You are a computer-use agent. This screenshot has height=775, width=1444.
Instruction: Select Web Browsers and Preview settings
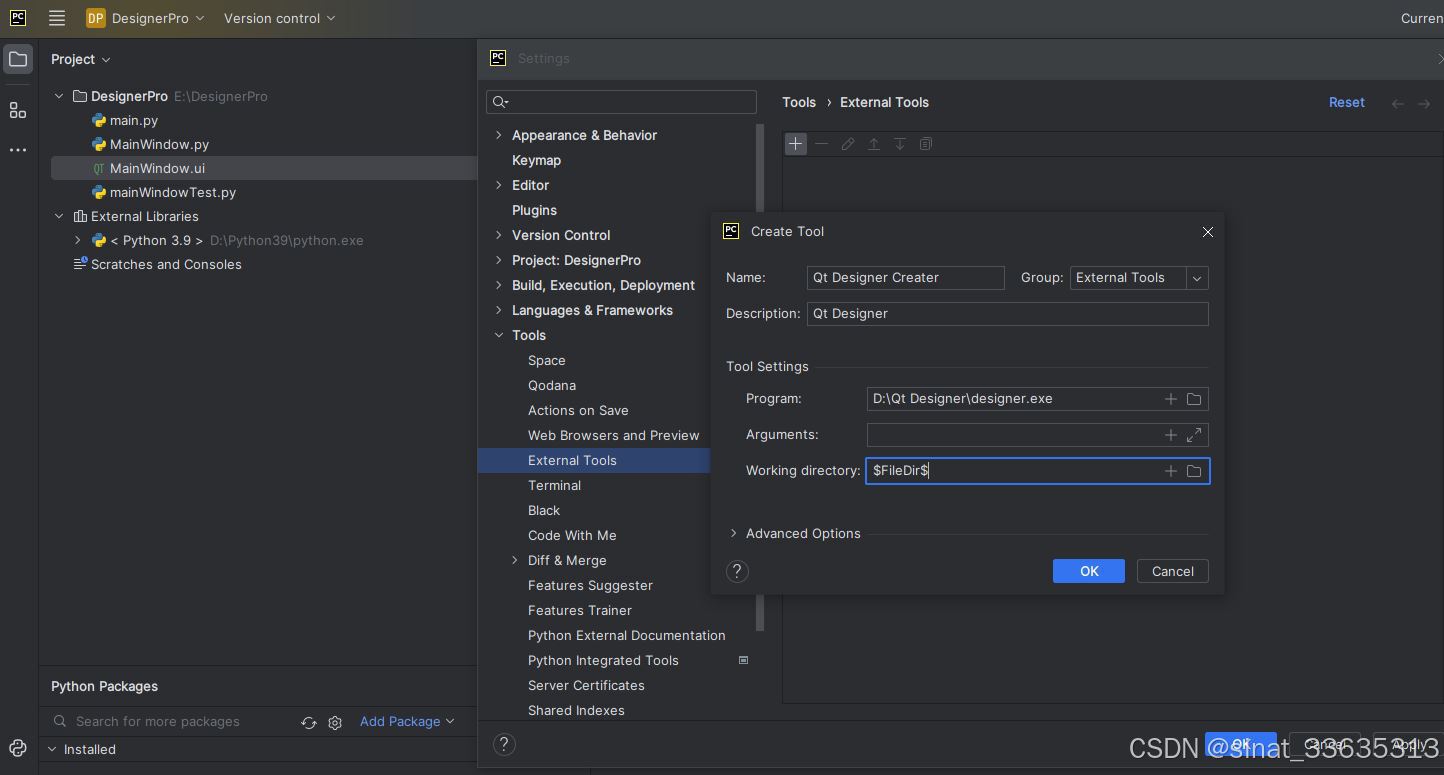613,435
